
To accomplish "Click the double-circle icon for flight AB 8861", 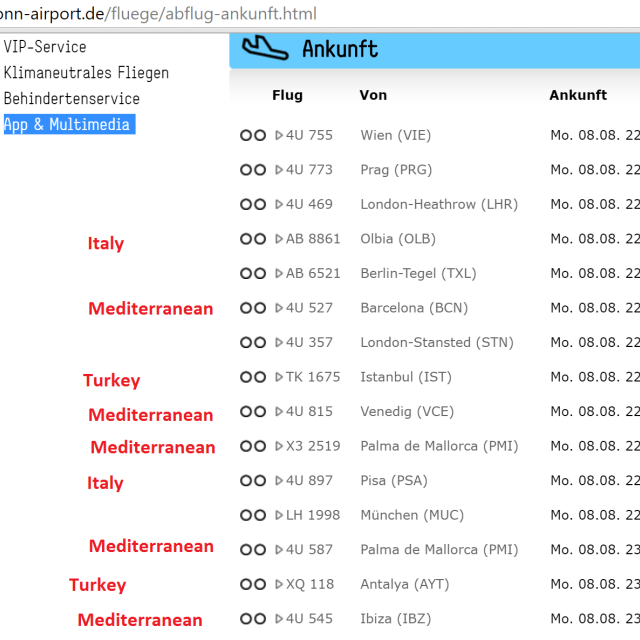I will 253,239.
